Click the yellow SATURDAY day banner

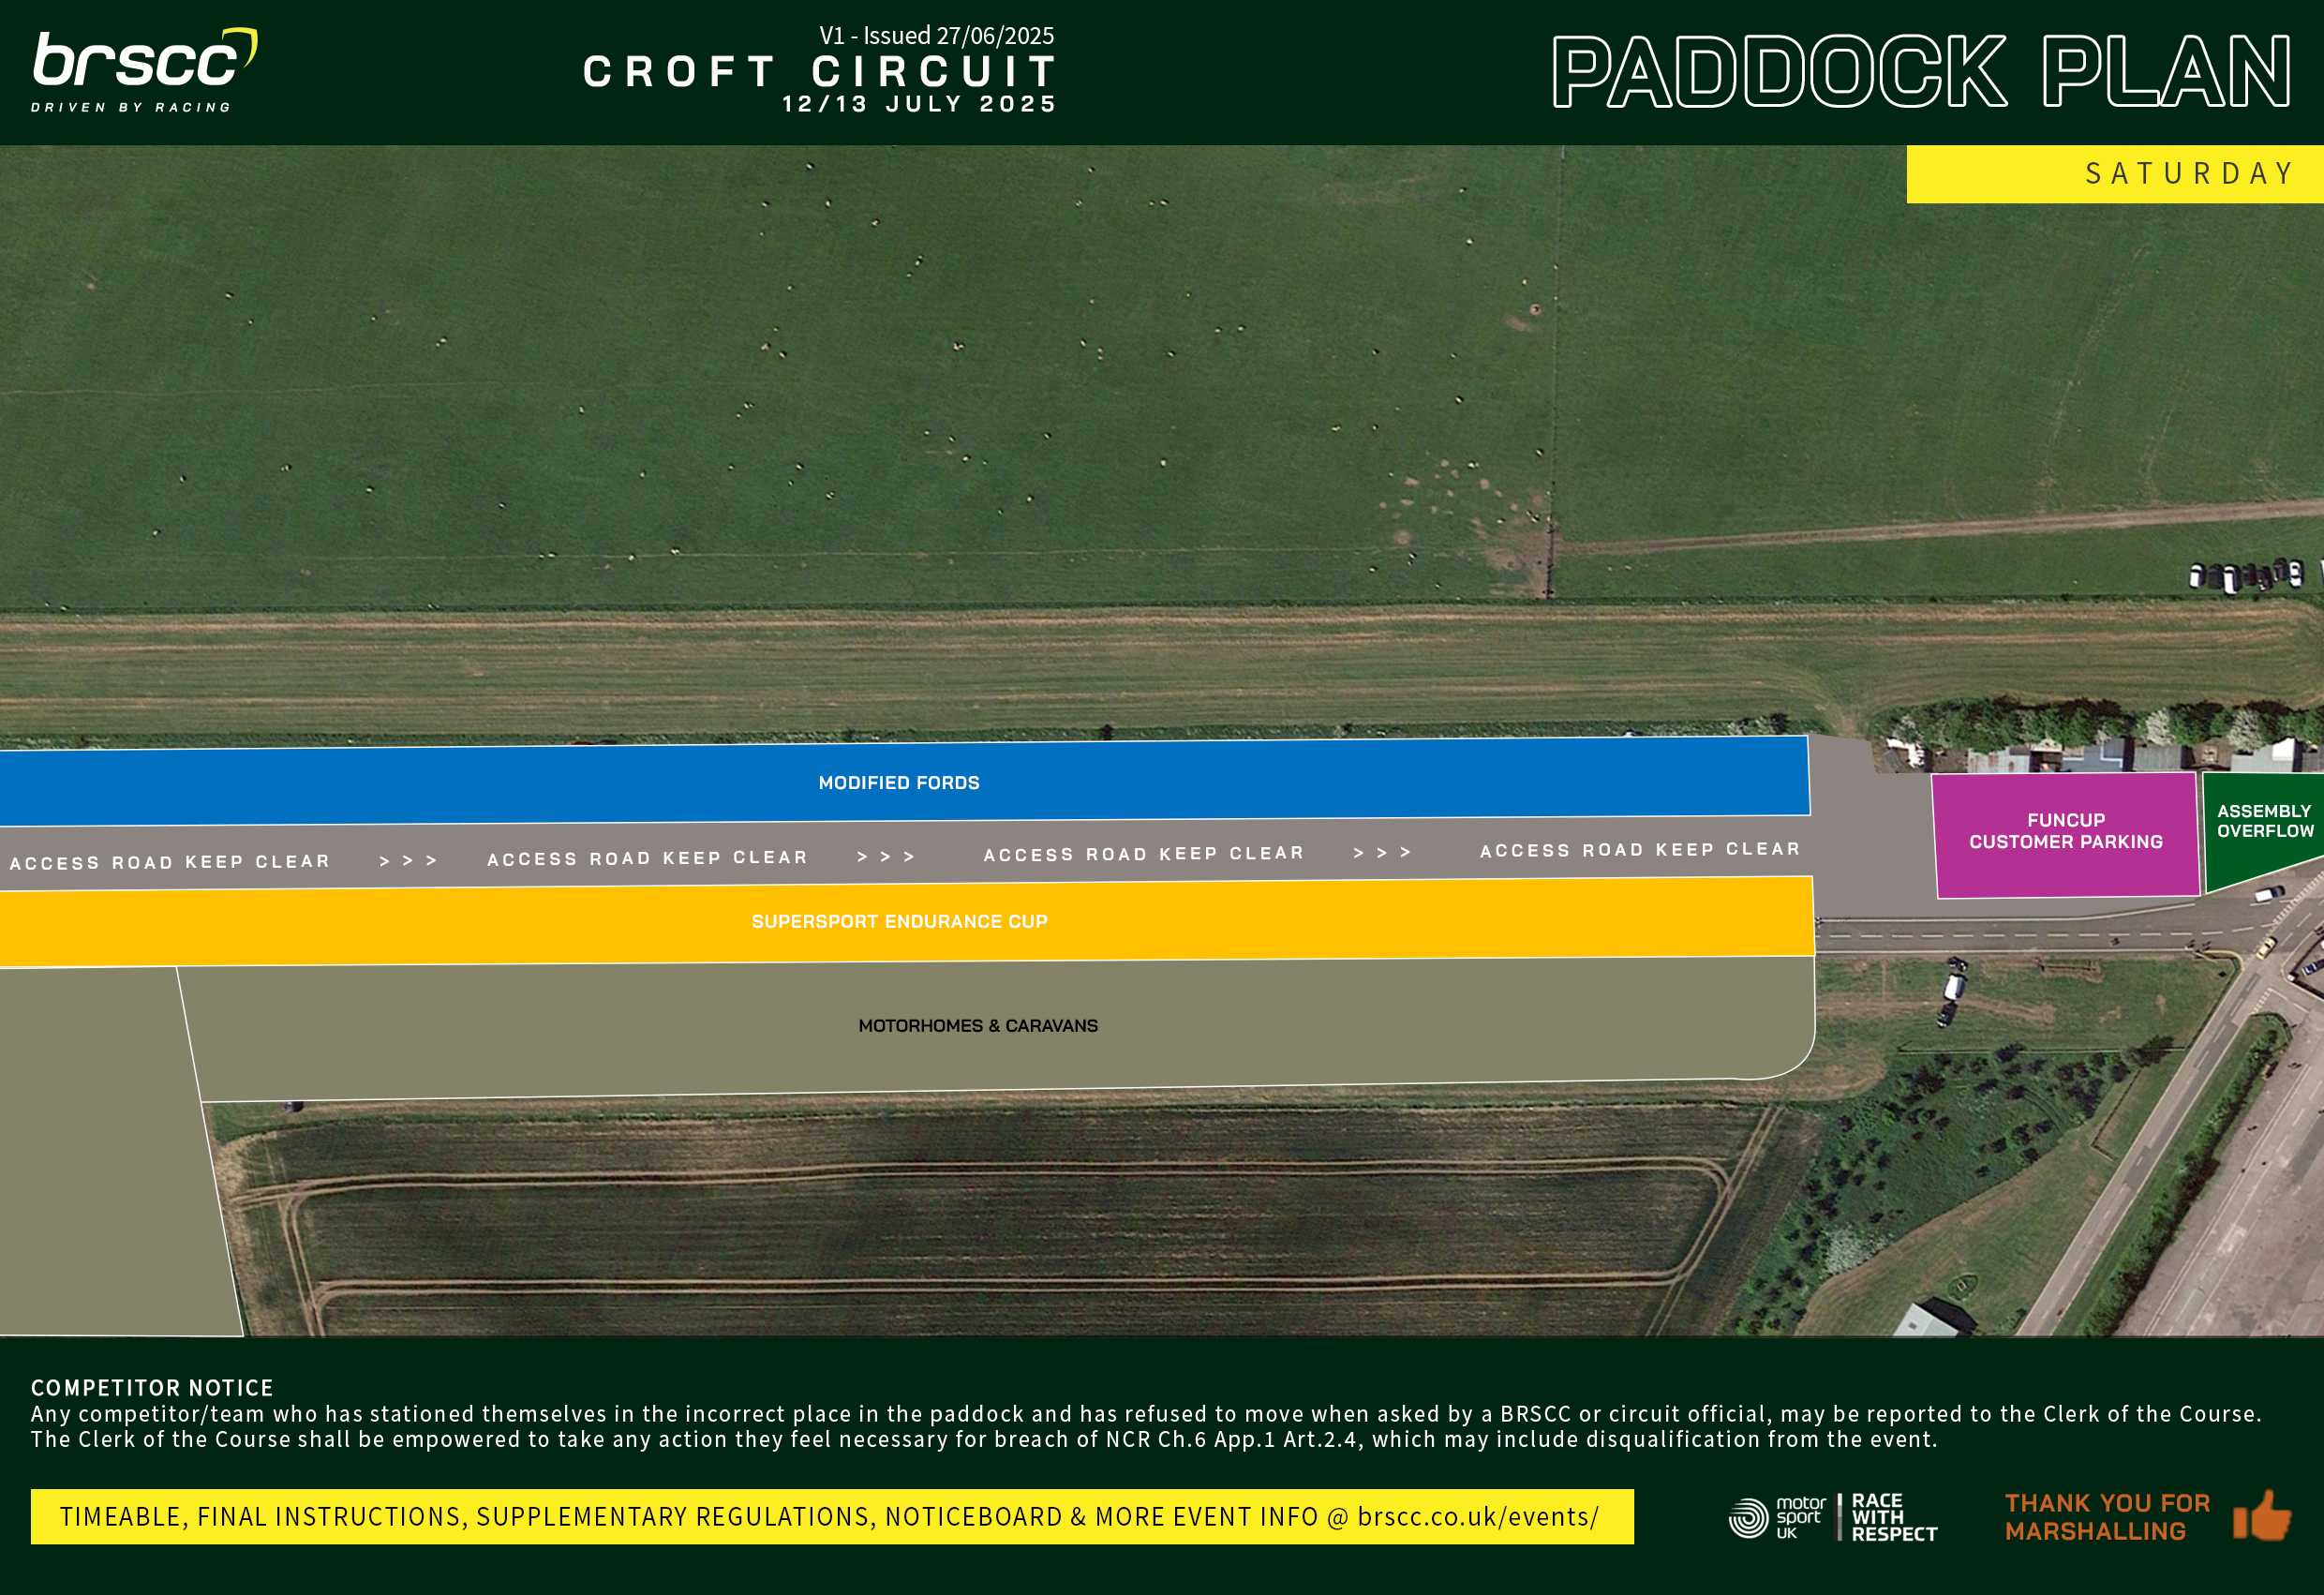point(2115,174)
